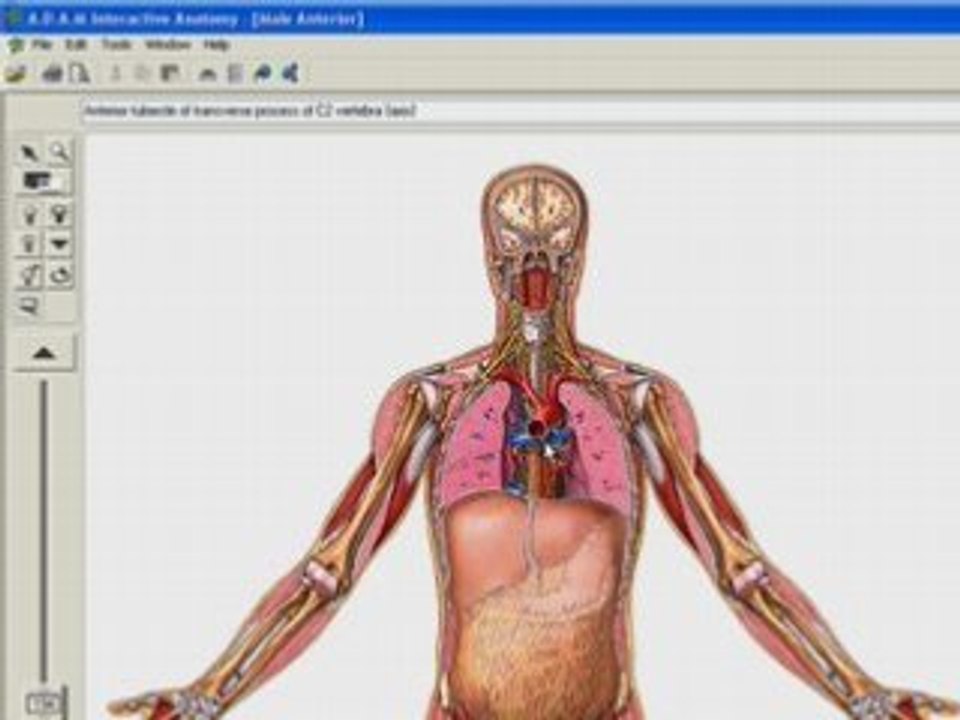Open the Help menu
This screenshot has width=960, height=720.
tap(216, 45)
